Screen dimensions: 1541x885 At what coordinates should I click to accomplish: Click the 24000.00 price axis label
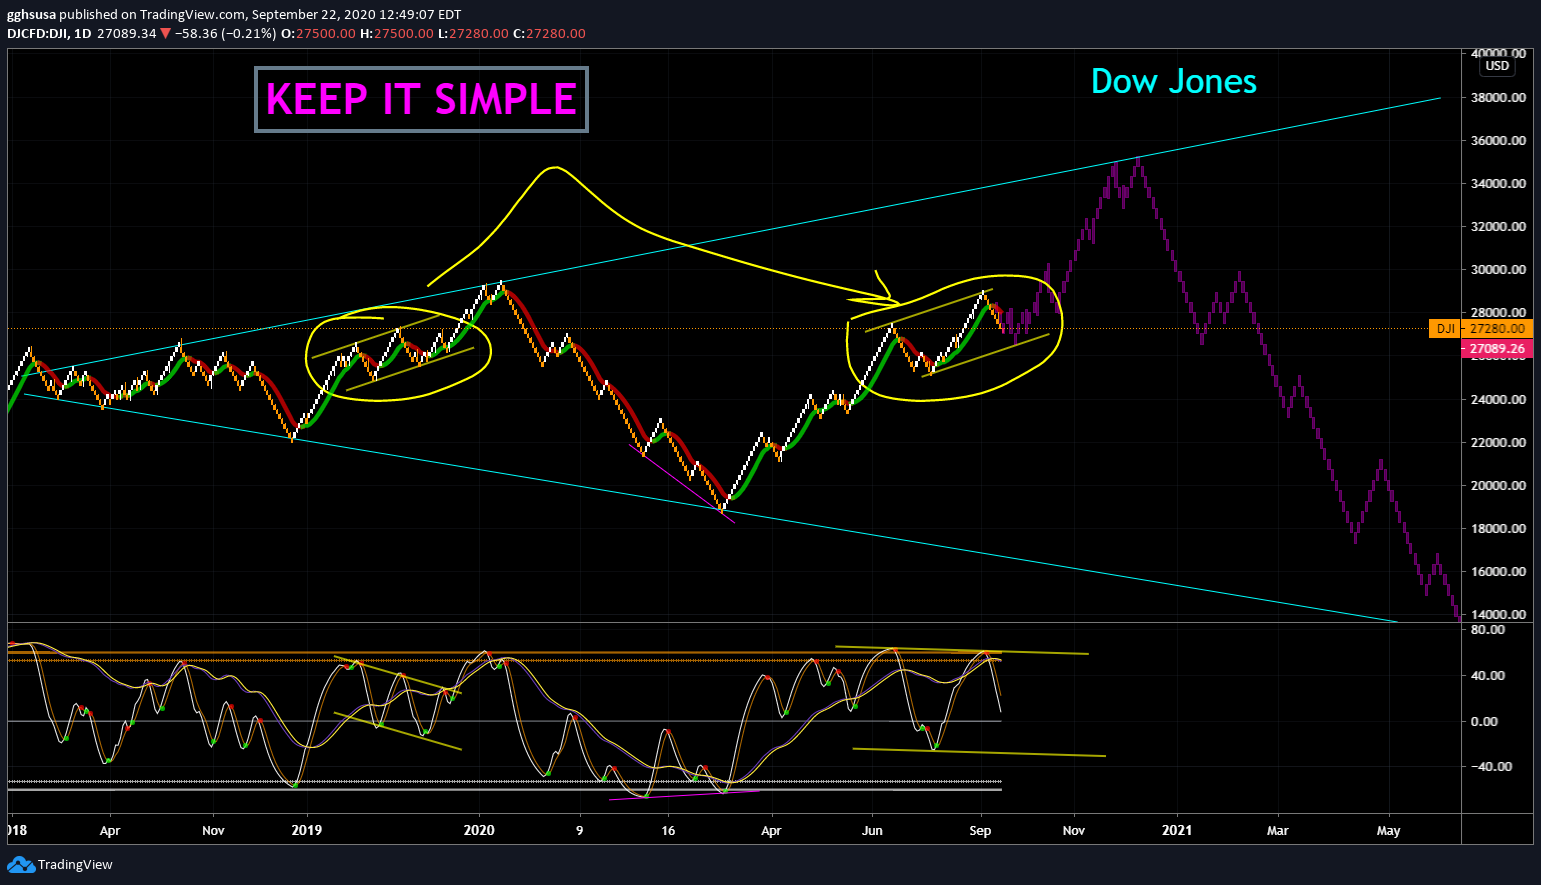(1497, 400)
